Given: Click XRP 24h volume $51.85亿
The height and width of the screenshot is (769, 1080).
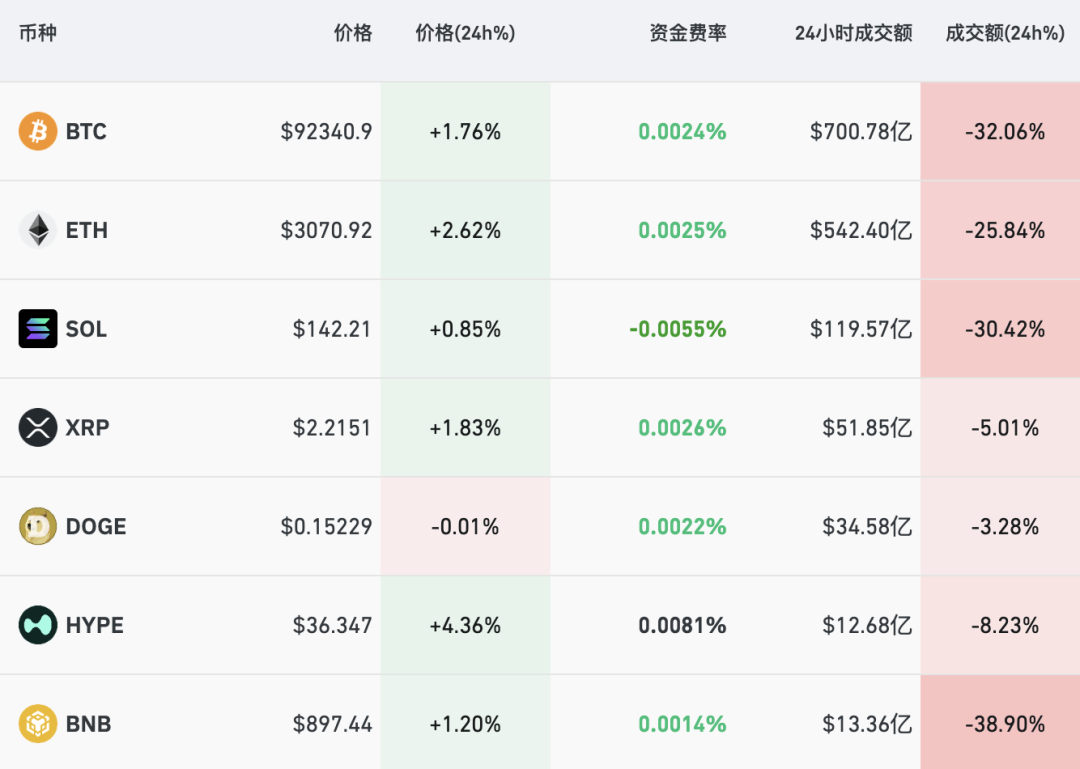Looking at the screenshot, I should click(866, 428).
